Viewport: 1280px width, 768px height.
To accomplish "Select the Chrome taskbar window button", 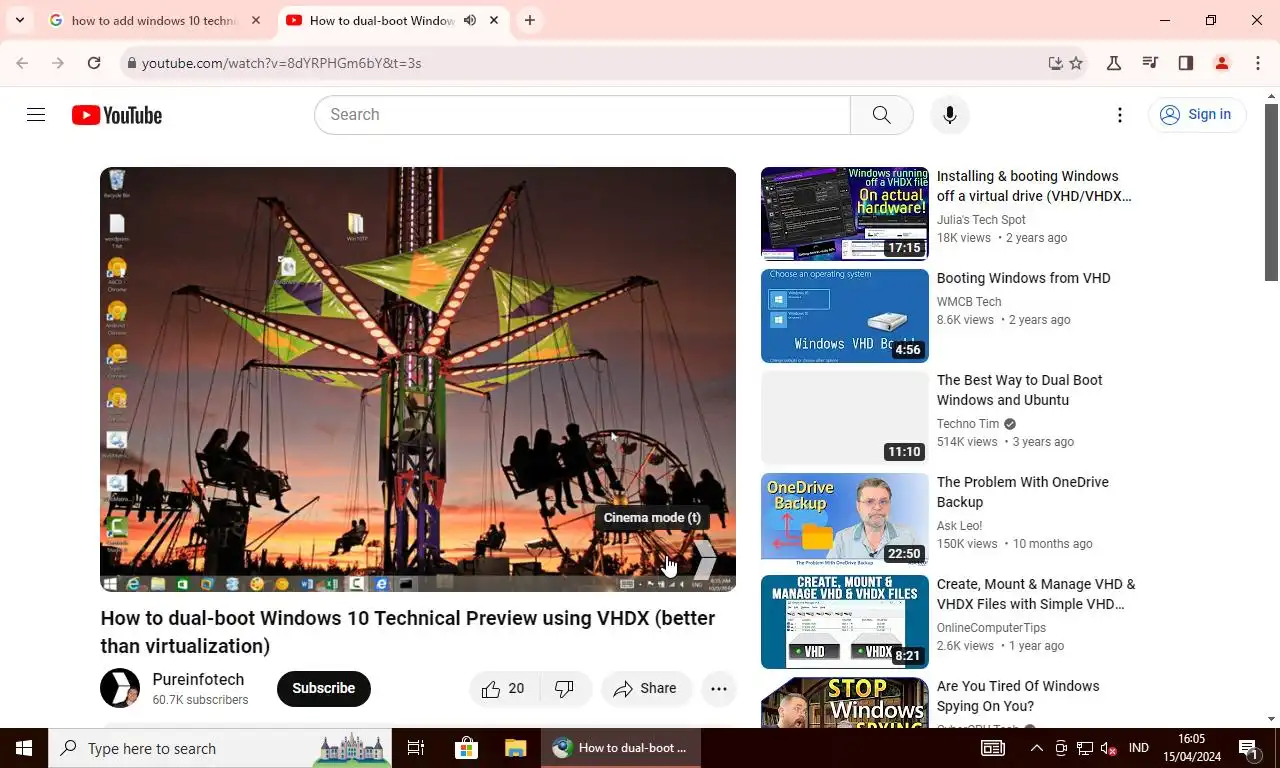I will pos(622,748).
